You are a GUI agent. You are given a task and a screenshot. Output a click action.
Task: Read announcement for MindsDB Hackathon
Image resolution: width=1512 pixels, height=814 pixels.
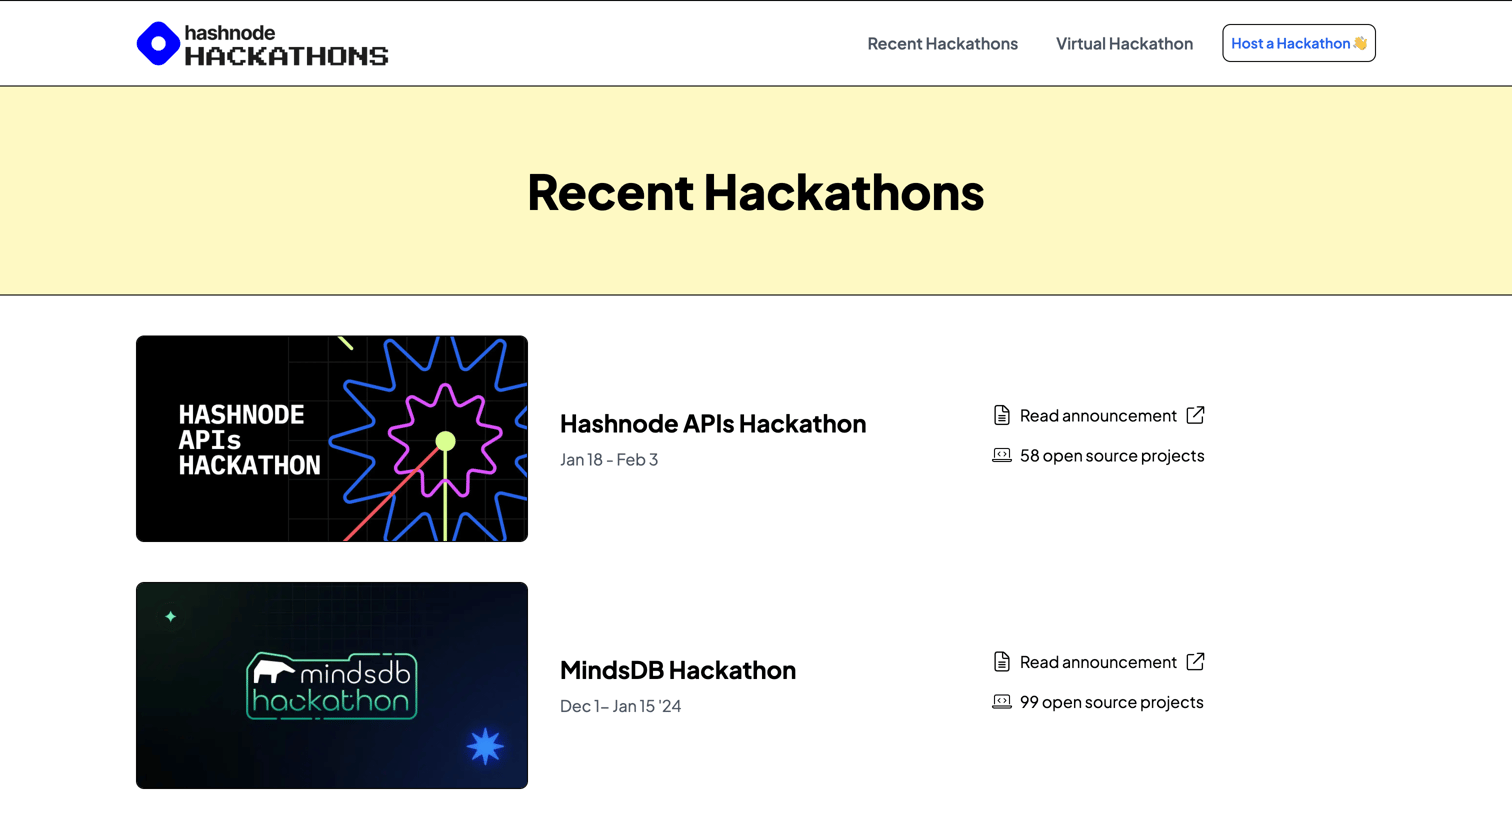click(x=1098, y=662)
